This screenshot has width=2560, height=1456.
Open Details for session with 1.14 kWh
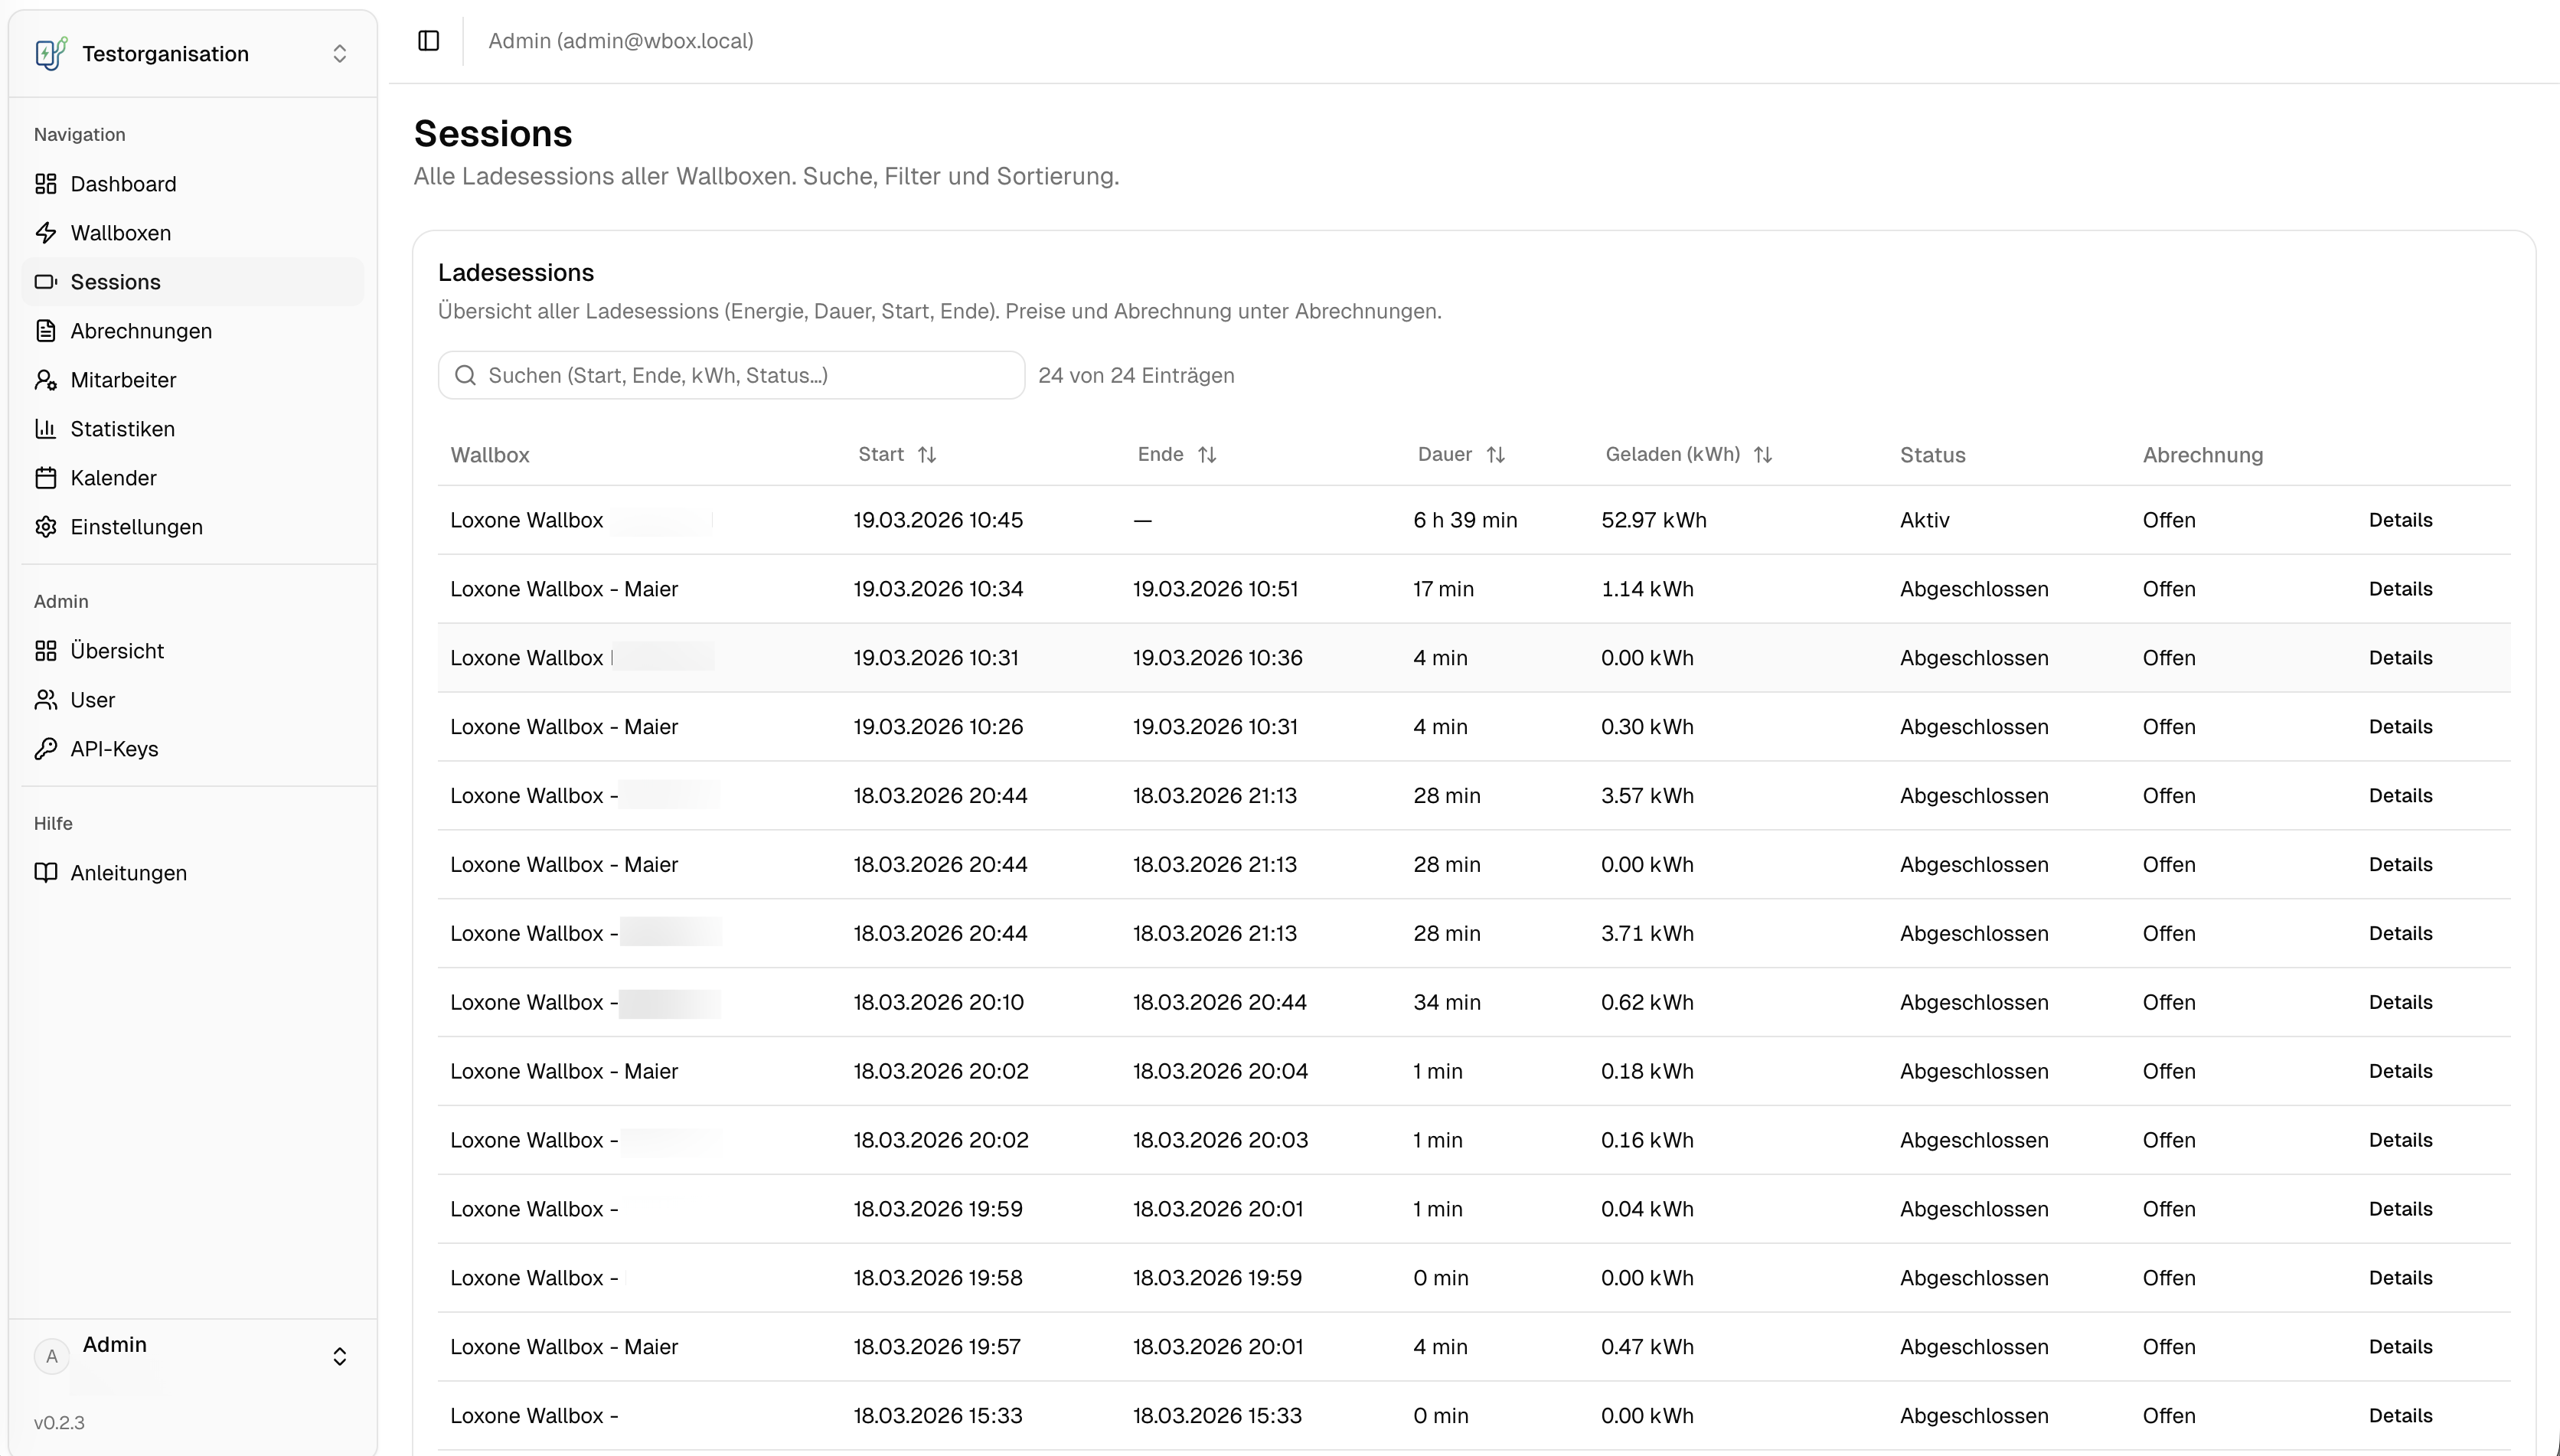click(2400, 589)
